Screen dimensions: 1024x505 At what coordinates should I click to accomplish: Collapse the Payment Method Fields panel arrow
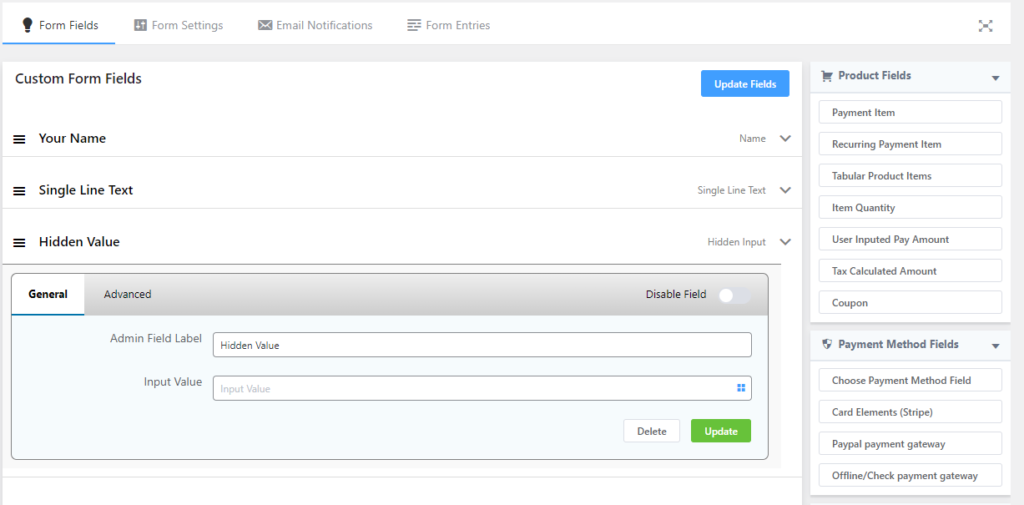pyautogui.click(x=995, y=346)
